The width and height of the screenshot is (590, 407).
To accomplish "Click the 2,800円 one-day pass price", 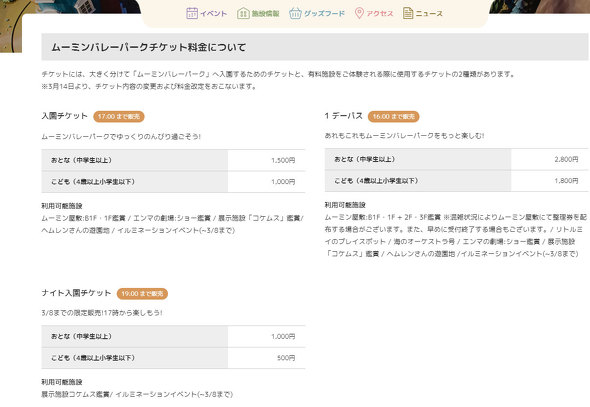I will click(566, 159).
